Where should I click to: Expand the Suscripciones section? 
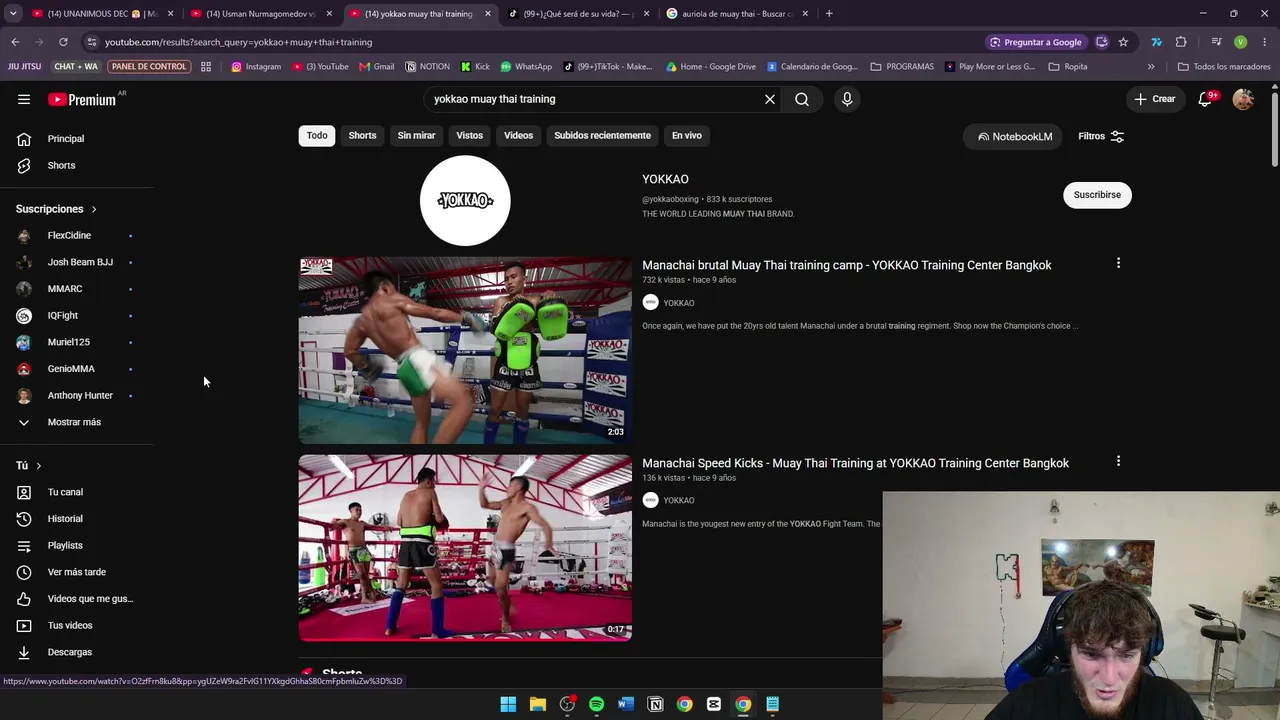coord(56,209)
